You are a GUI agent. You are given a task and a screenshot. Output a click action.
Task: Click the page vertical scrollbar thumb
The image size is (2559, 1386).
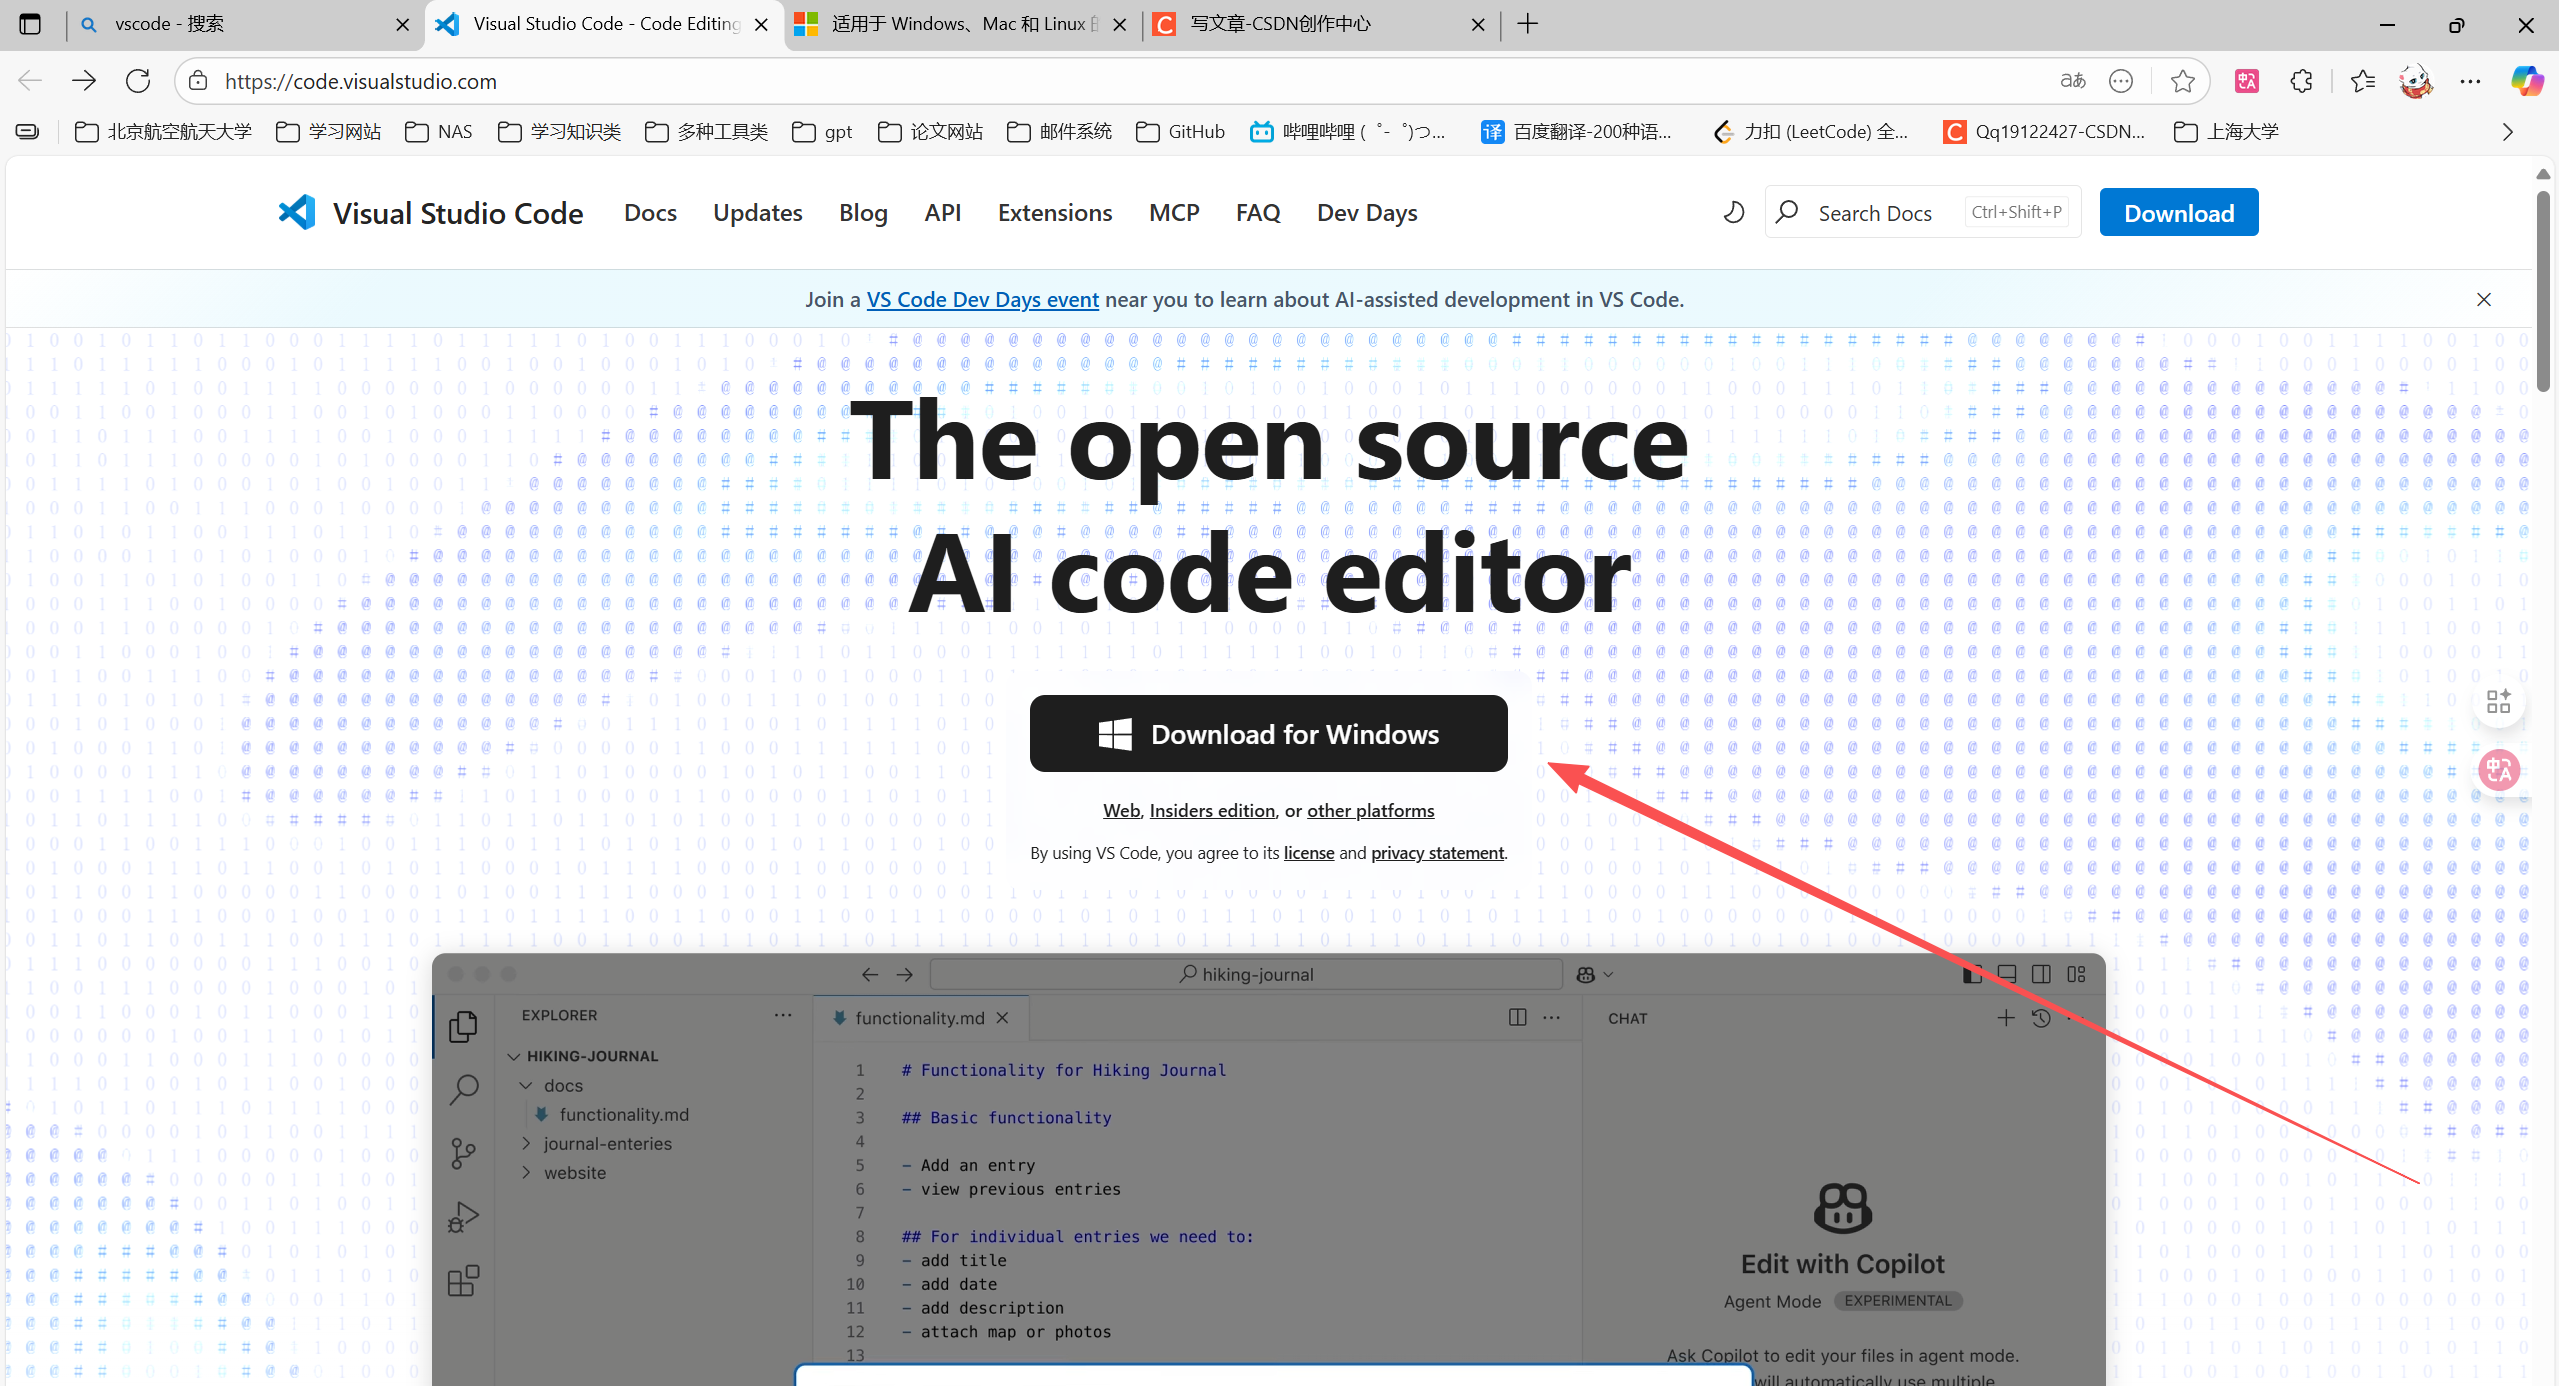(2543, 290)
